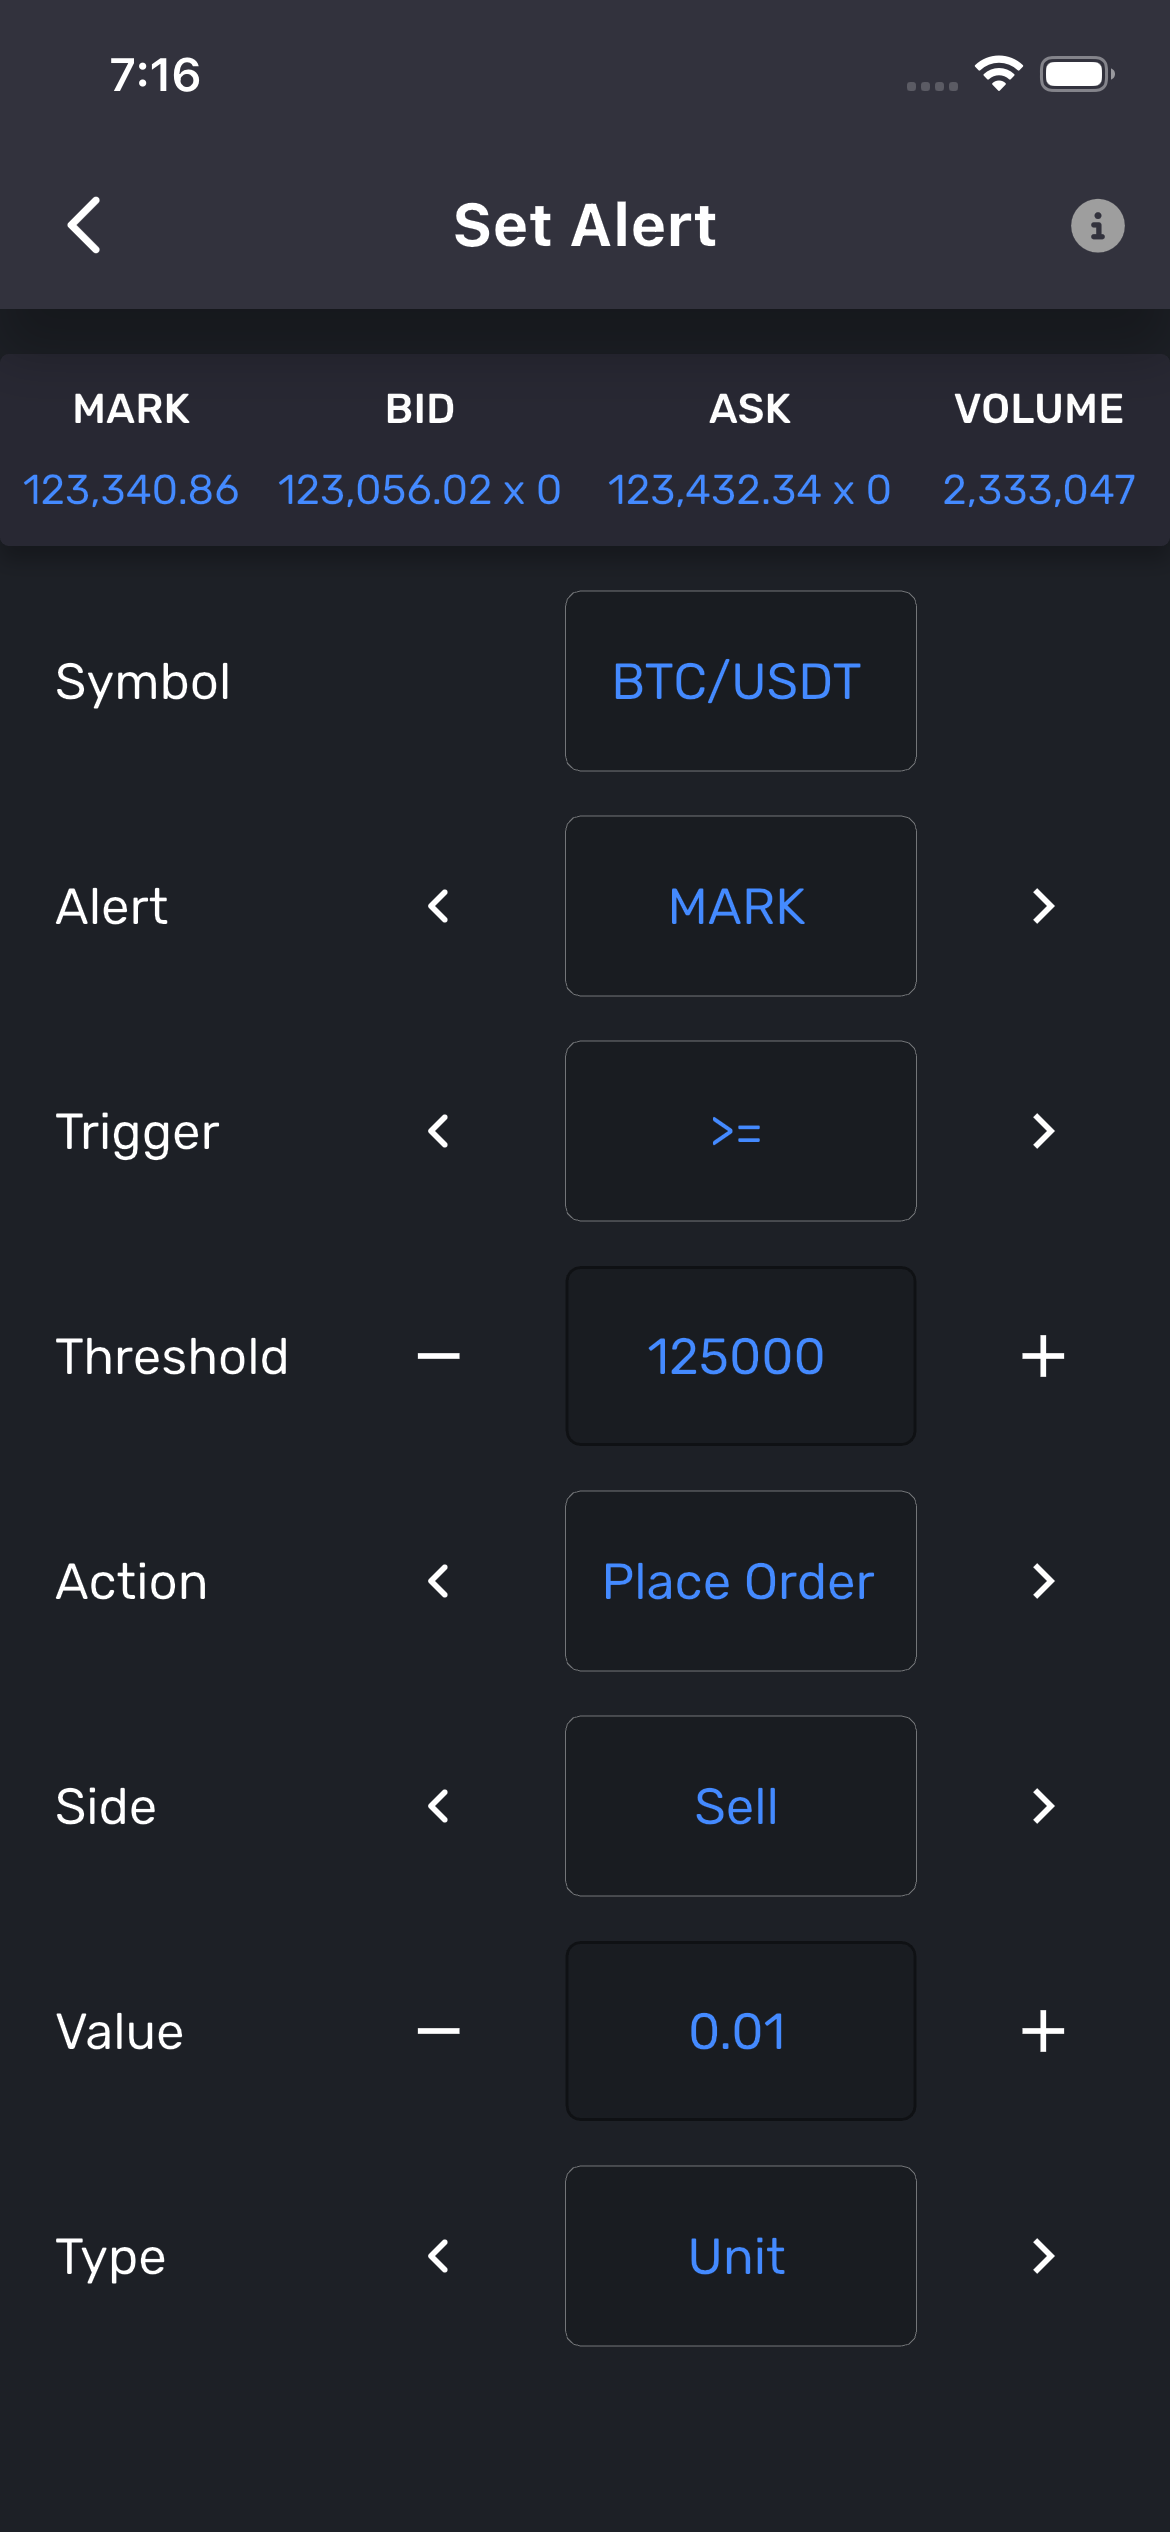
Task: Change Type using right chevron
Action: coord(1042,2256)
